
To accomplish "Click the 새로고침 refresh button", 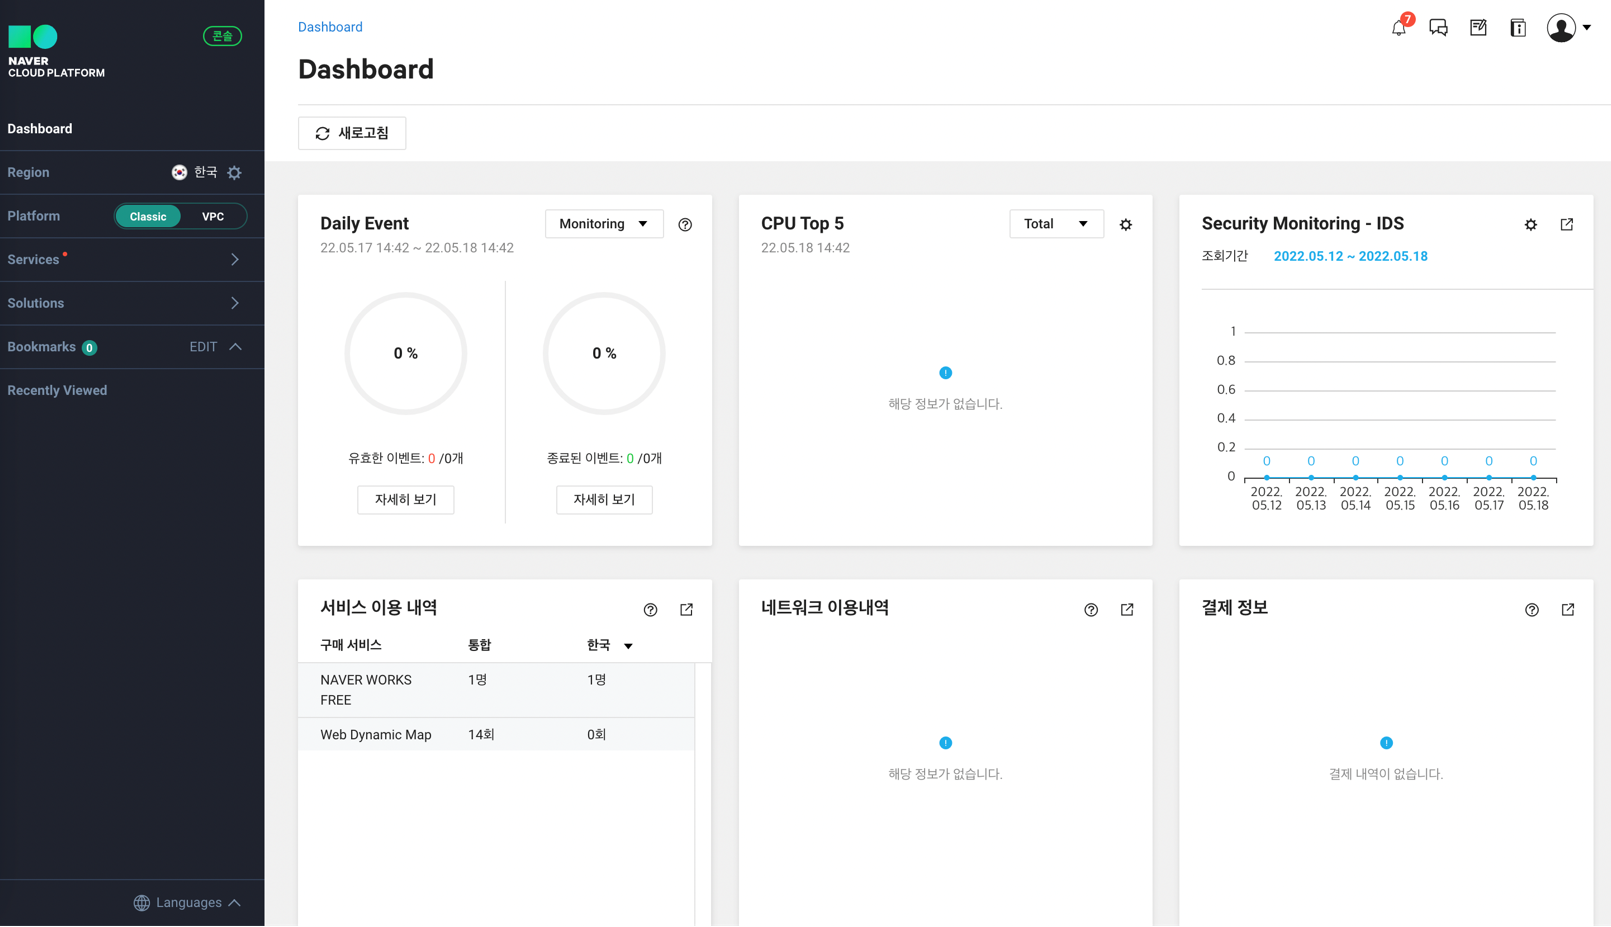I will 352,133.
